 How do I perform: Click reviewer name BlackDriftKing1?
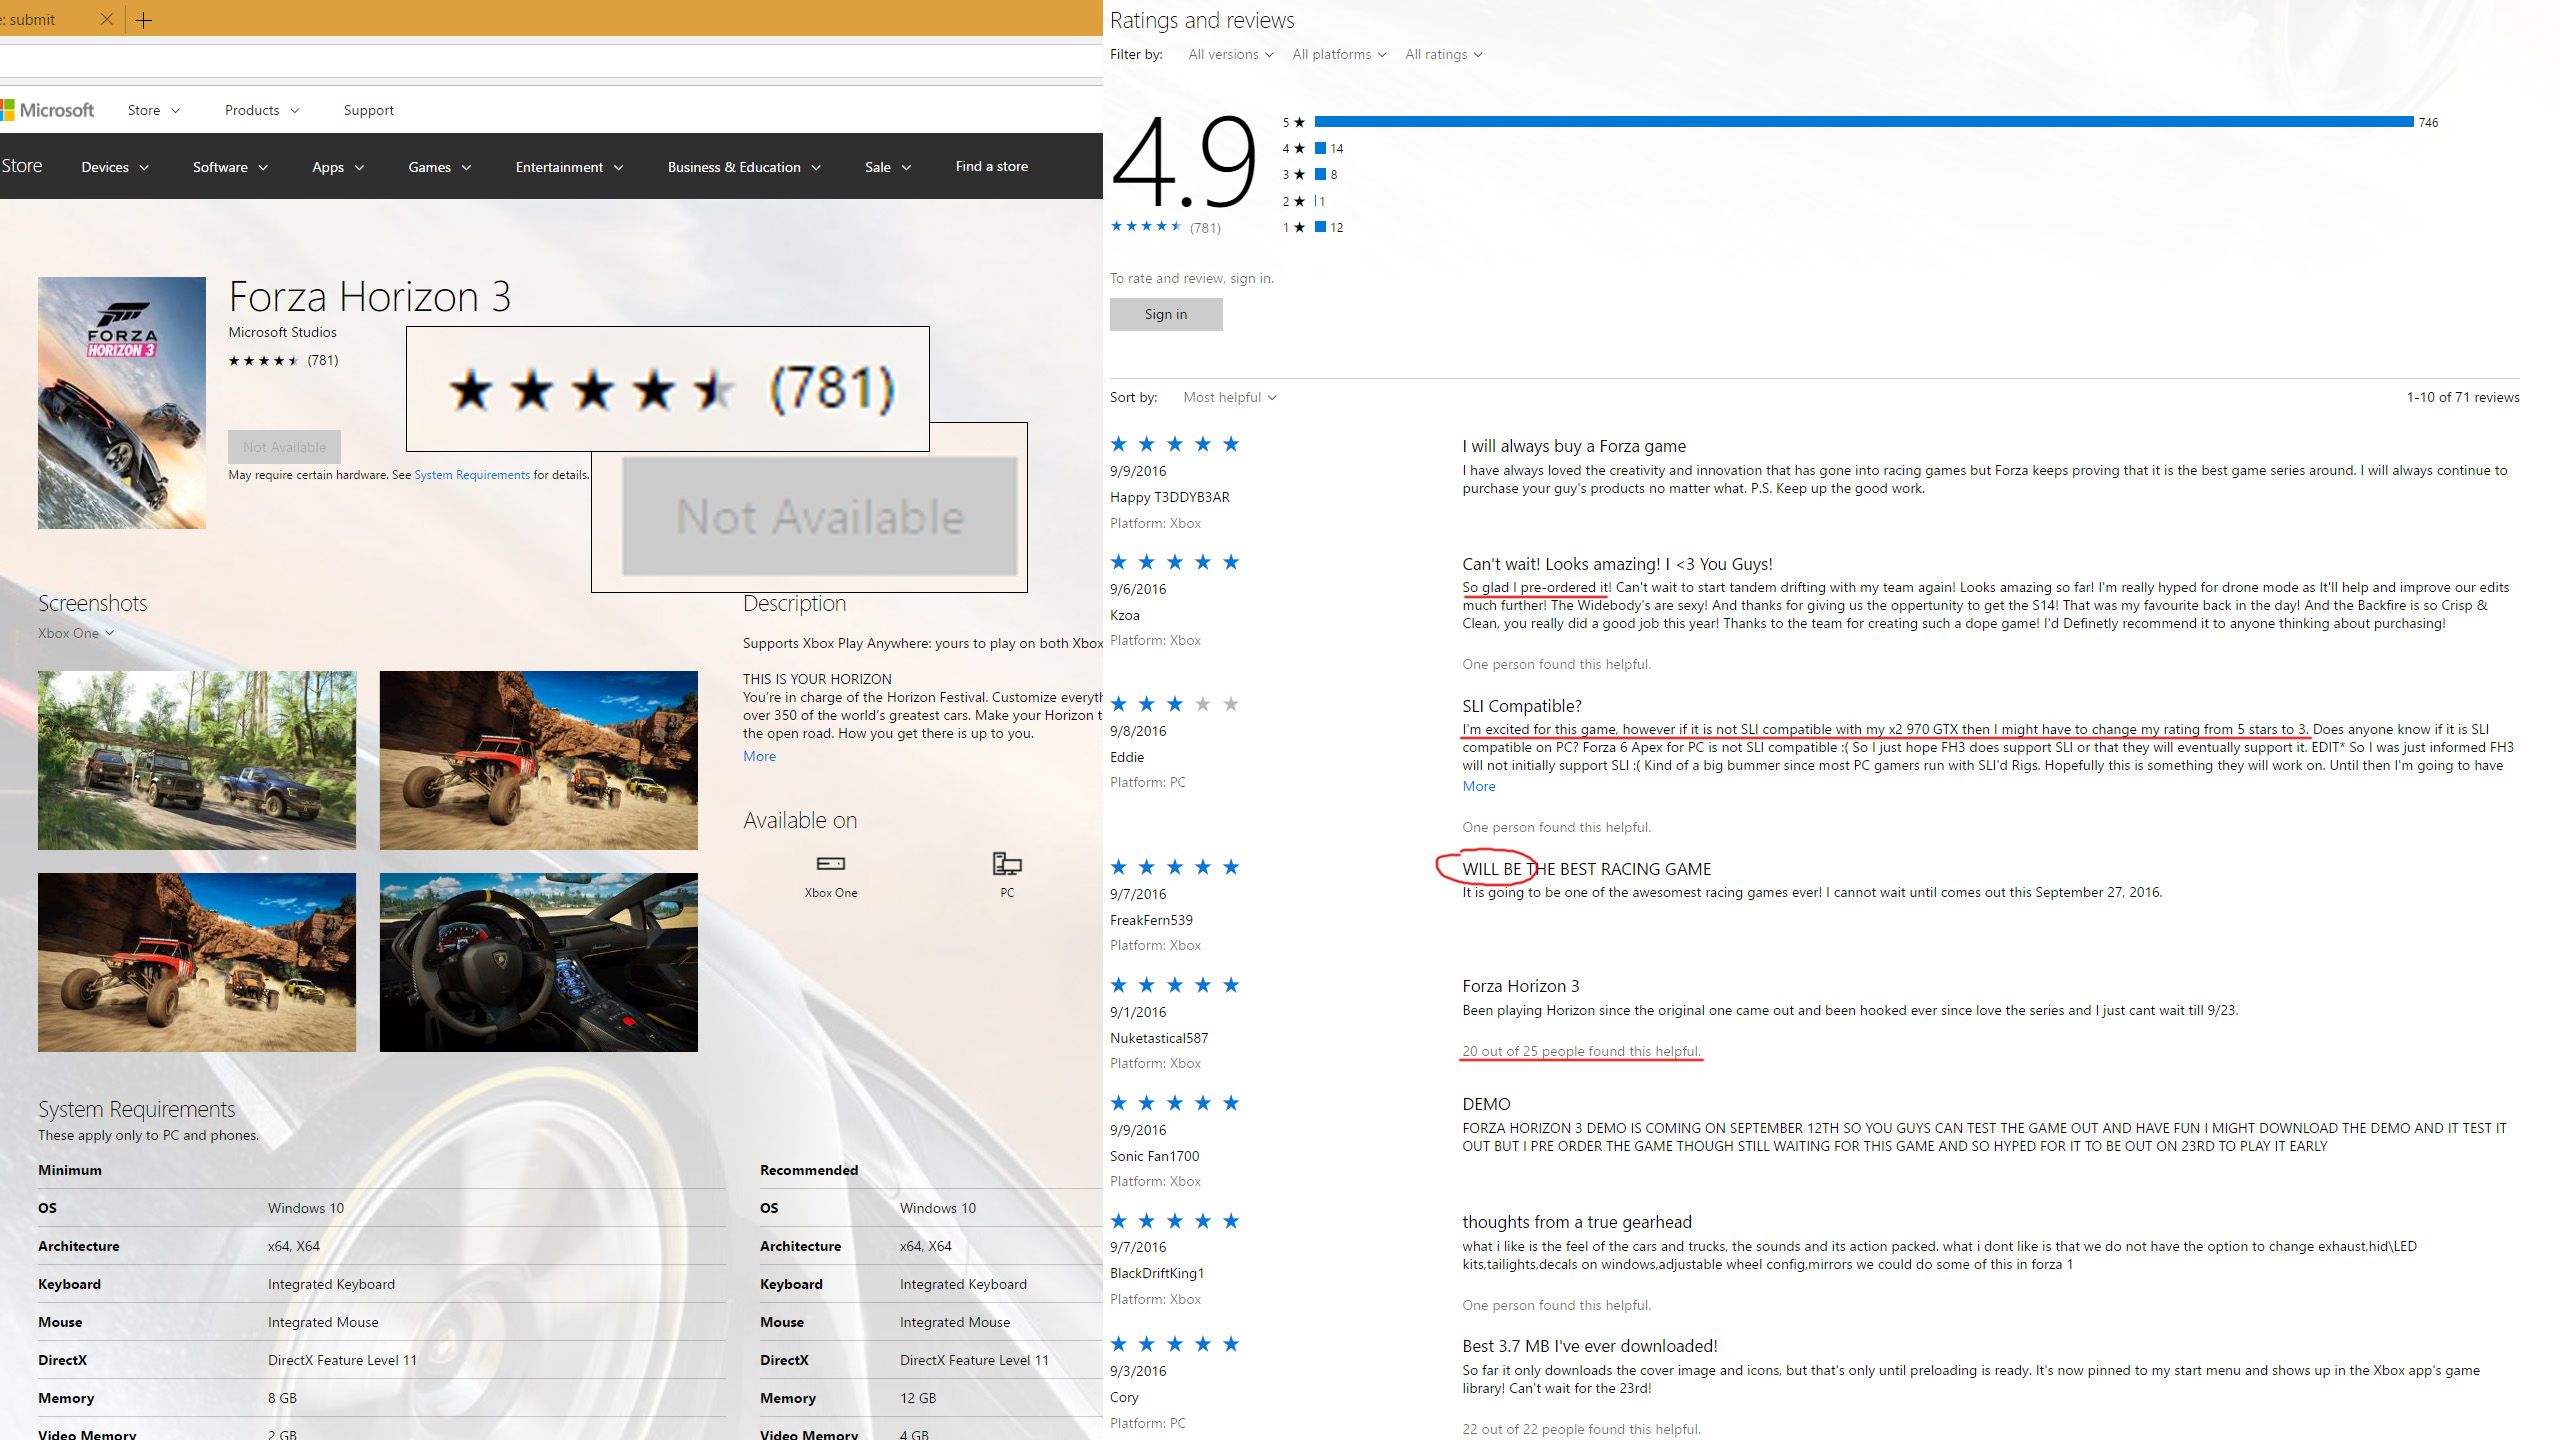(1157, 1273)
